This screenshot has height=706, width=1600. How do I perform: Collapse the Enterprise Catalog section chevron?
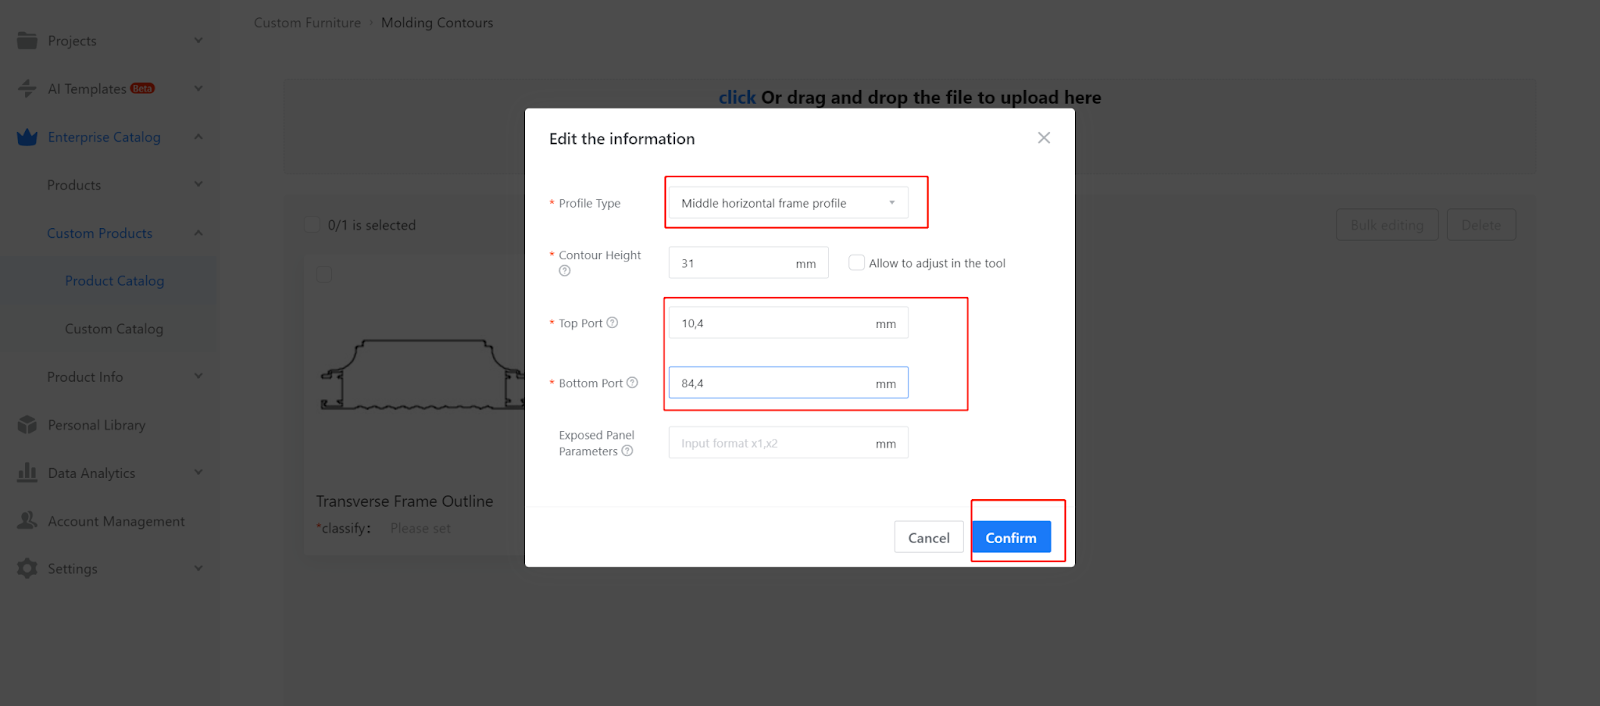(198, 137)
